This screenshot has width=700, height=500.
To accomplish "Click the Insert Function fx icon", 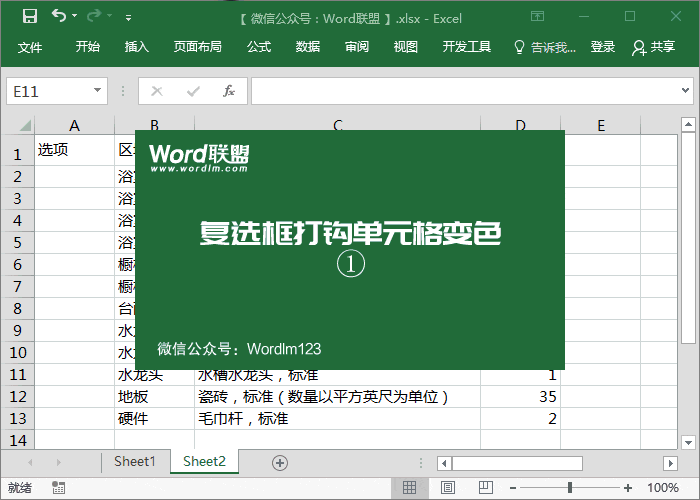I will (x=229, y=91).
